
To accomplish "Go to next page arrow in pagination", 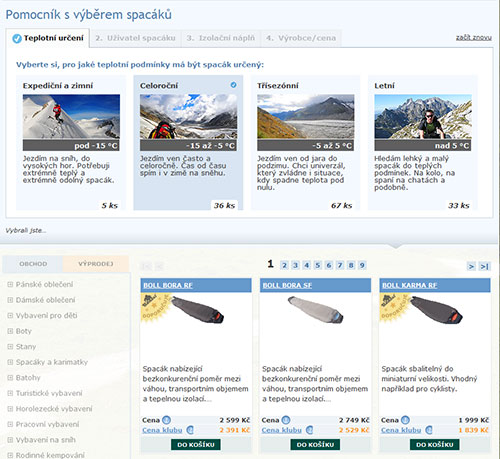I will (x=471, y=266).
